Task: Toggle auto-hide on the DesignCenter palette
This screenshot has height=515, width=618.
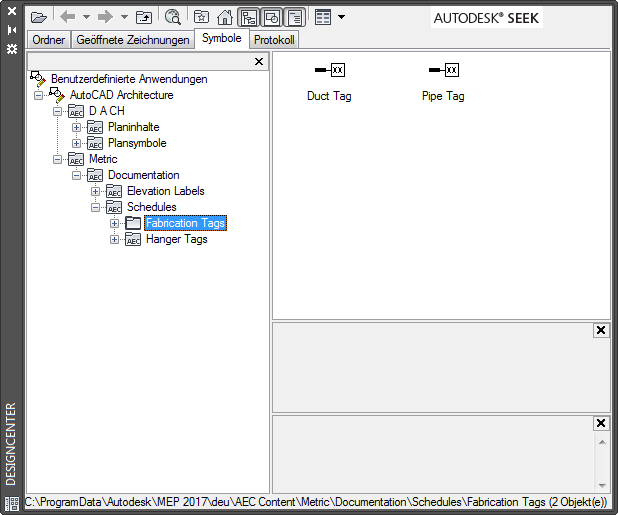Action: pos(12,30)
